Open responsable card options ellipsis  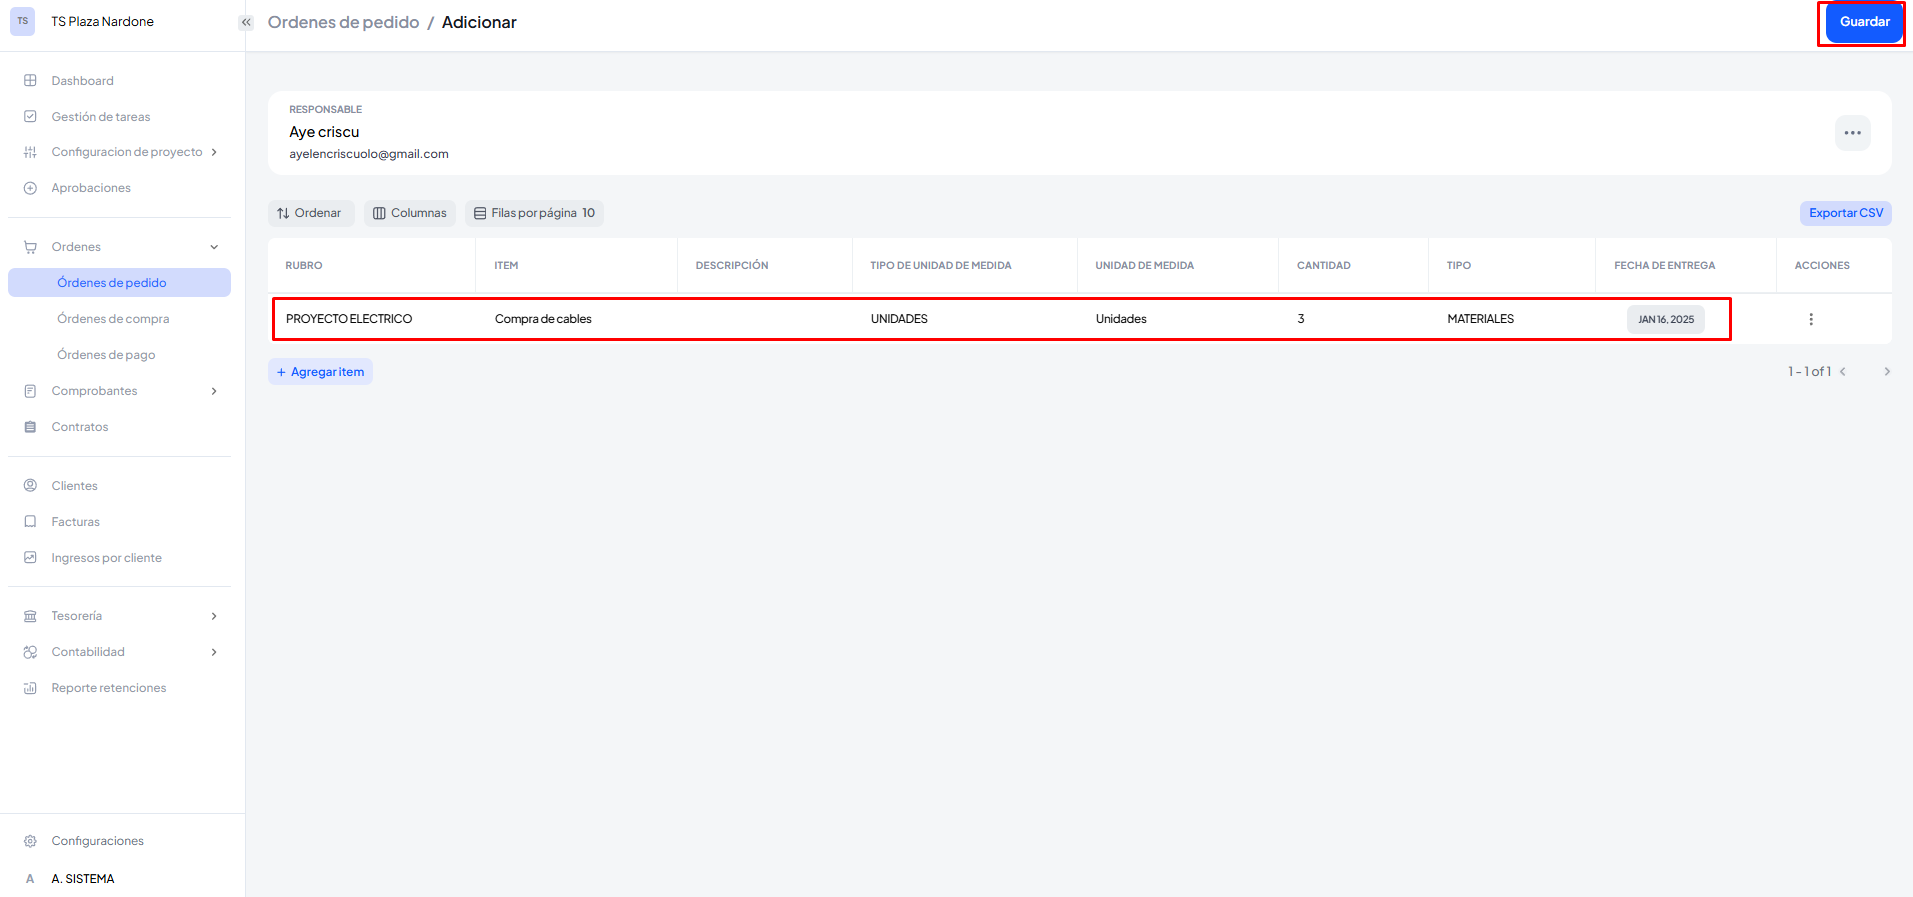tap(1852, 133)
